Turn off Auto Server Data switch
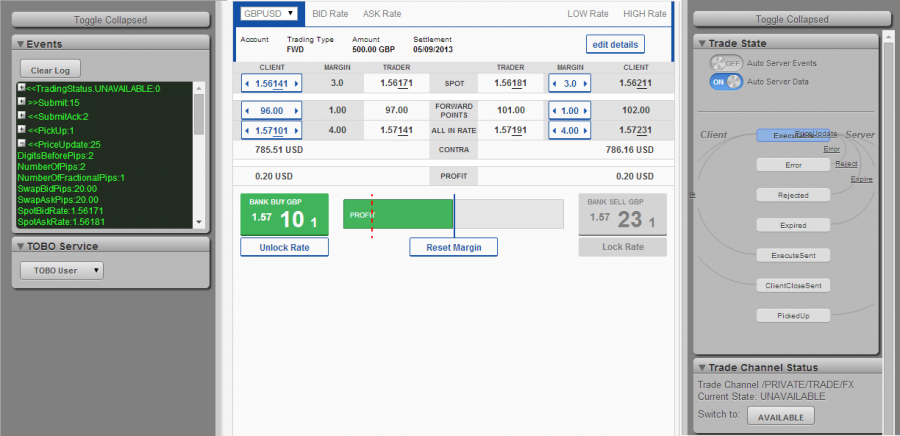This screenshot has height=436, width=900. 726,81
